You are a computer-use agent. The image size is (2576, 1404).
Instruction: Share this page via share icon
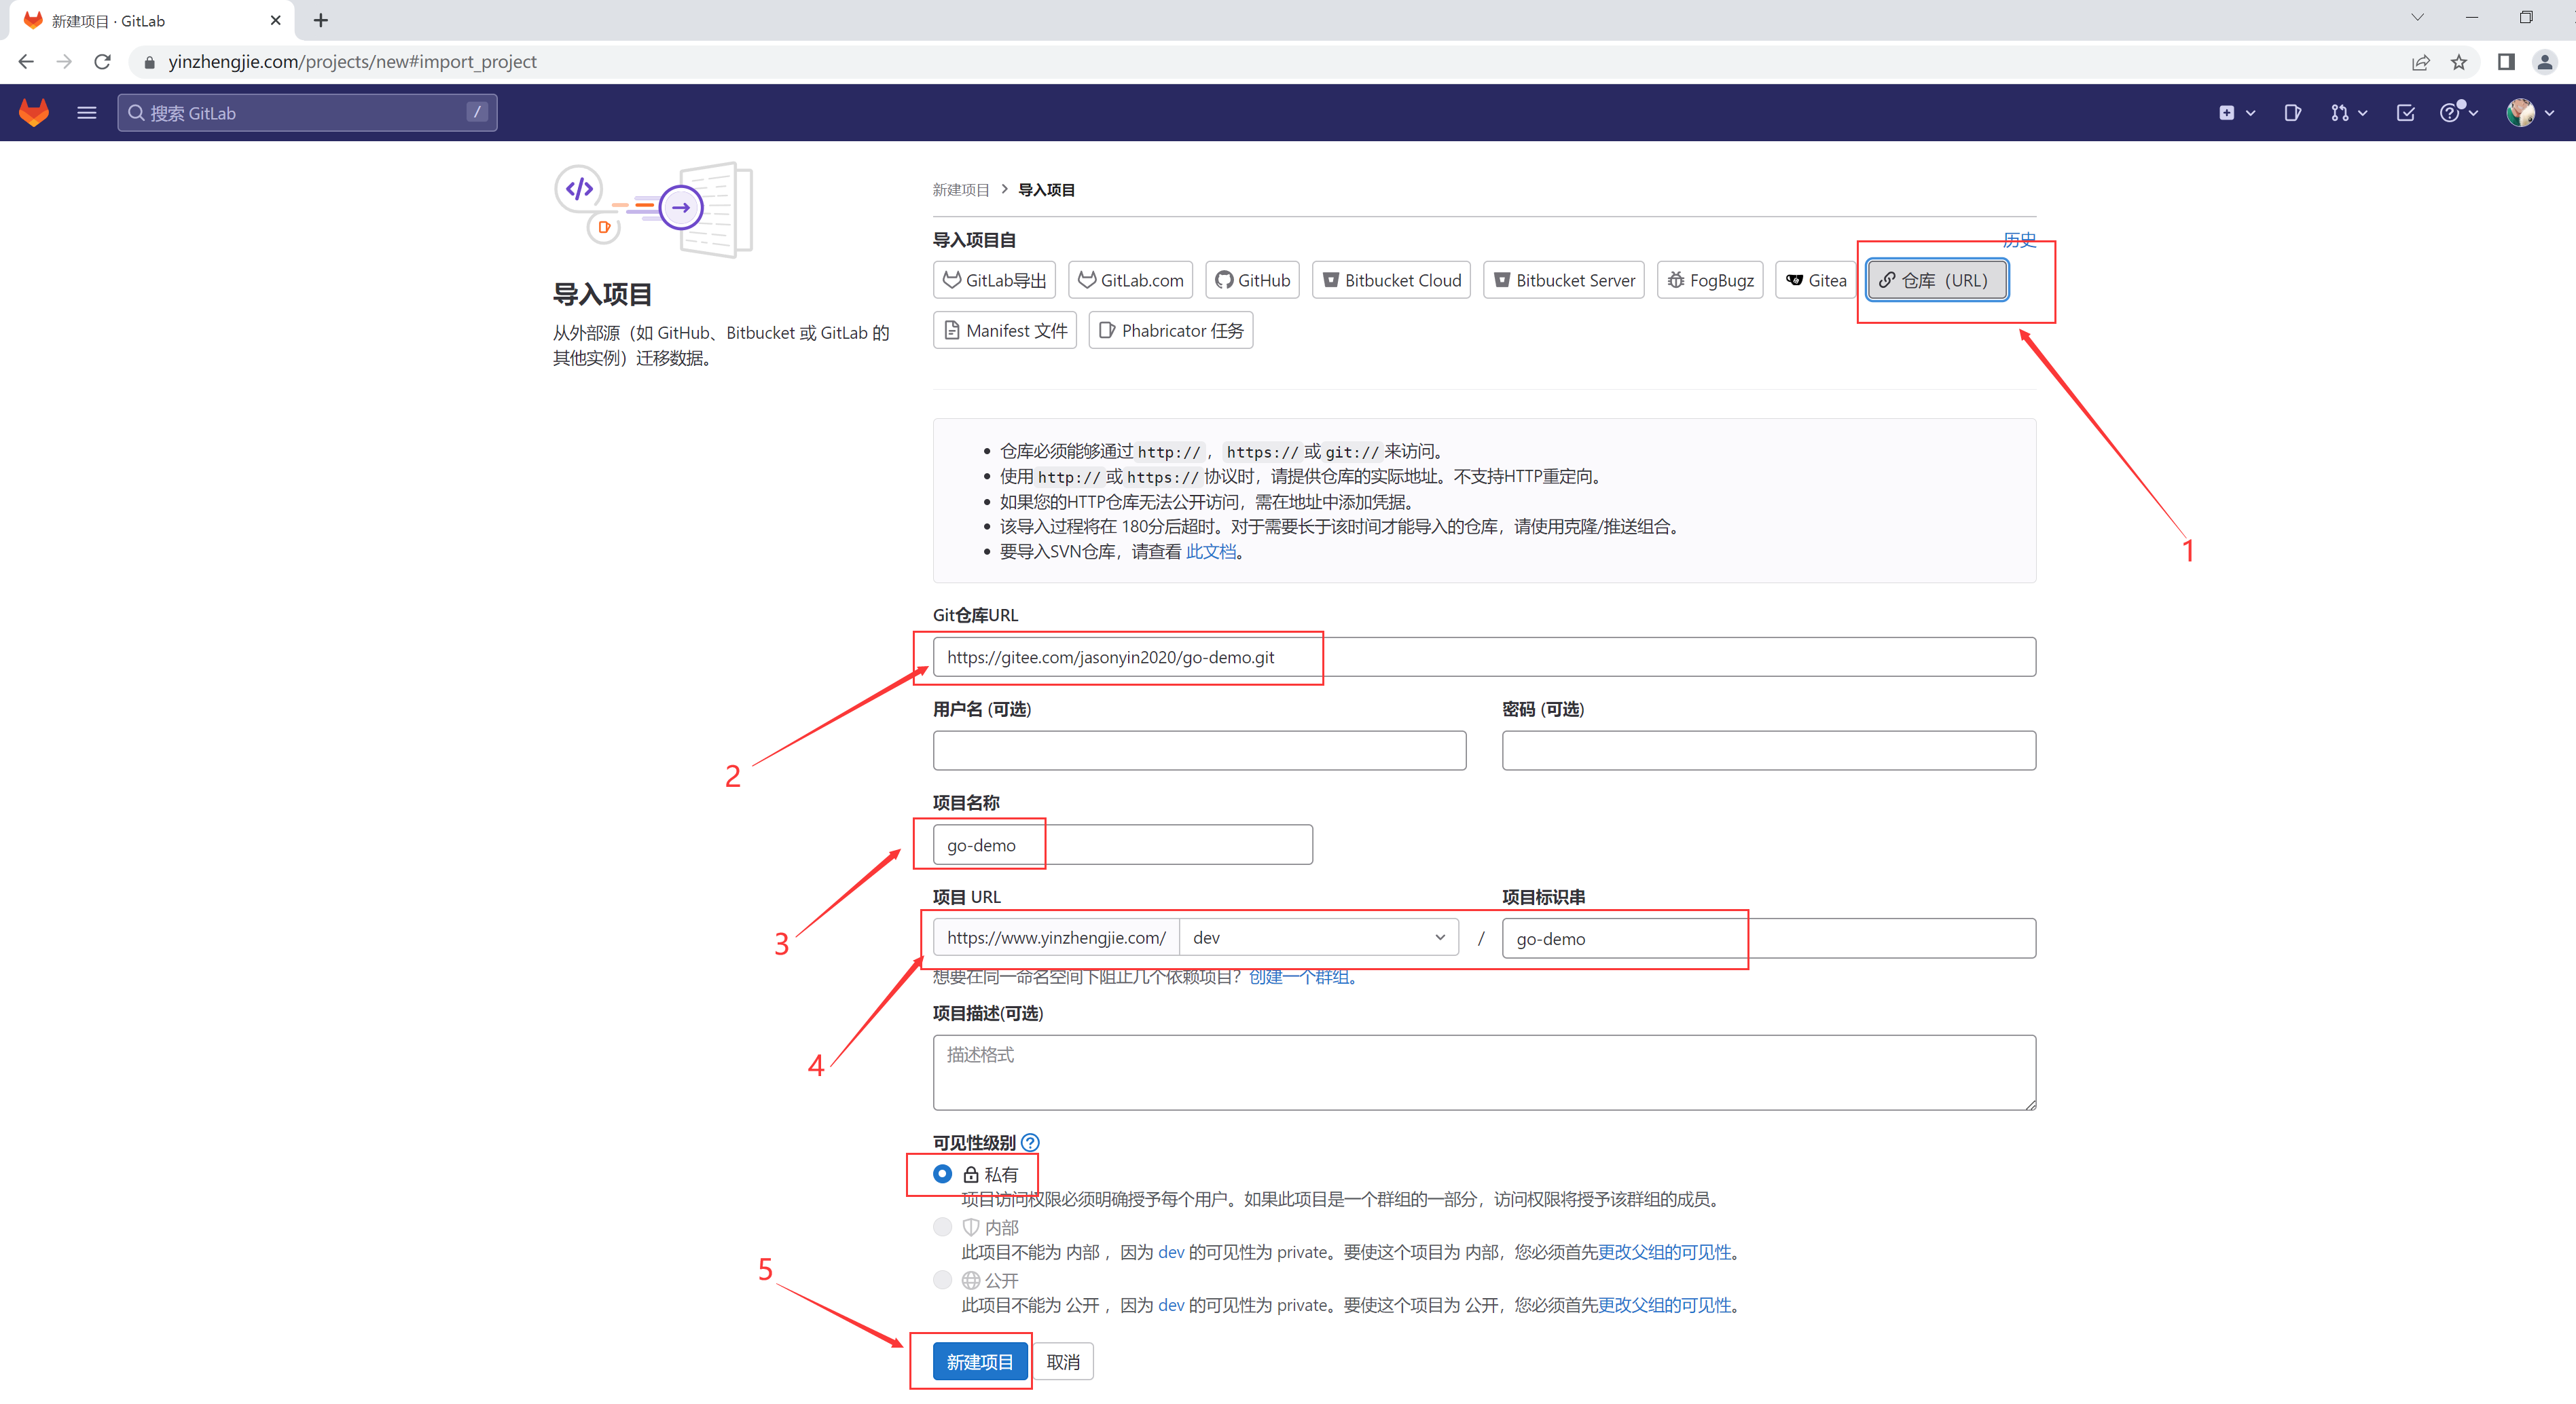click(2420, 62)
